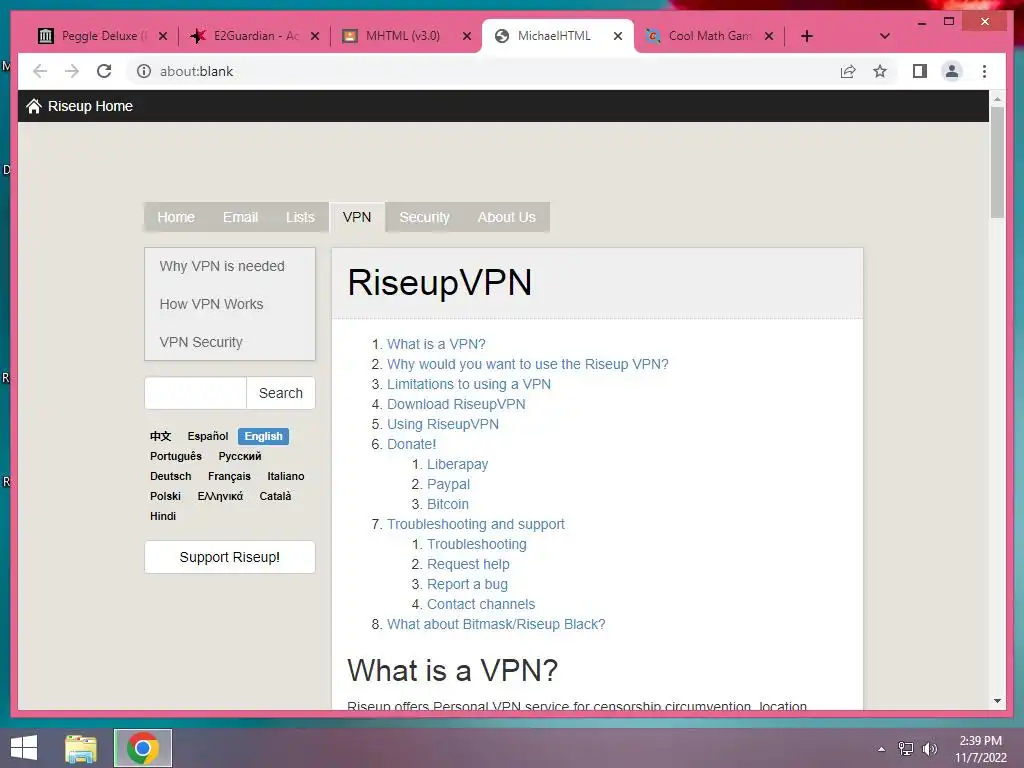
Task: Select the English language badge
Action: coord(263,436)
